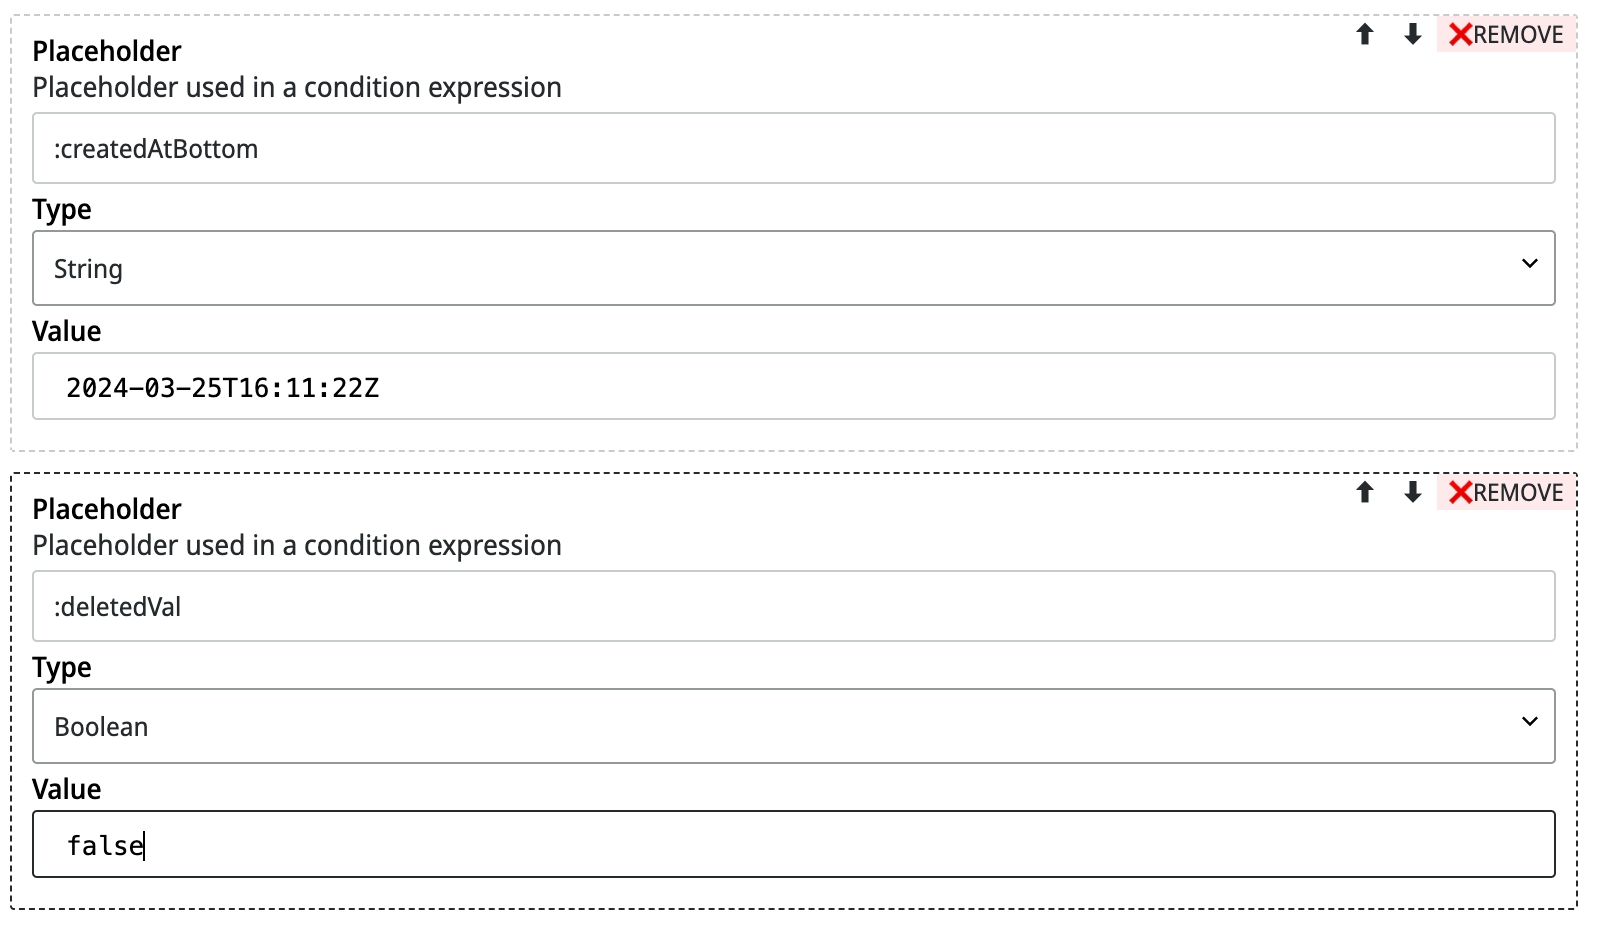Viewport: 1600px width, 930px height.
Task: Click the Value label above false
Action: coord(67,789)
